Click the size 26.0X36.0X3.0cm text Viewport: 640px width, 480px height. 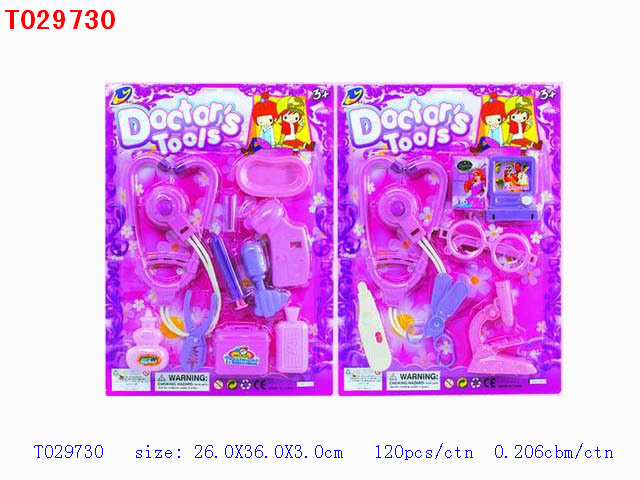pyautogui.click(x=239, y=452)
